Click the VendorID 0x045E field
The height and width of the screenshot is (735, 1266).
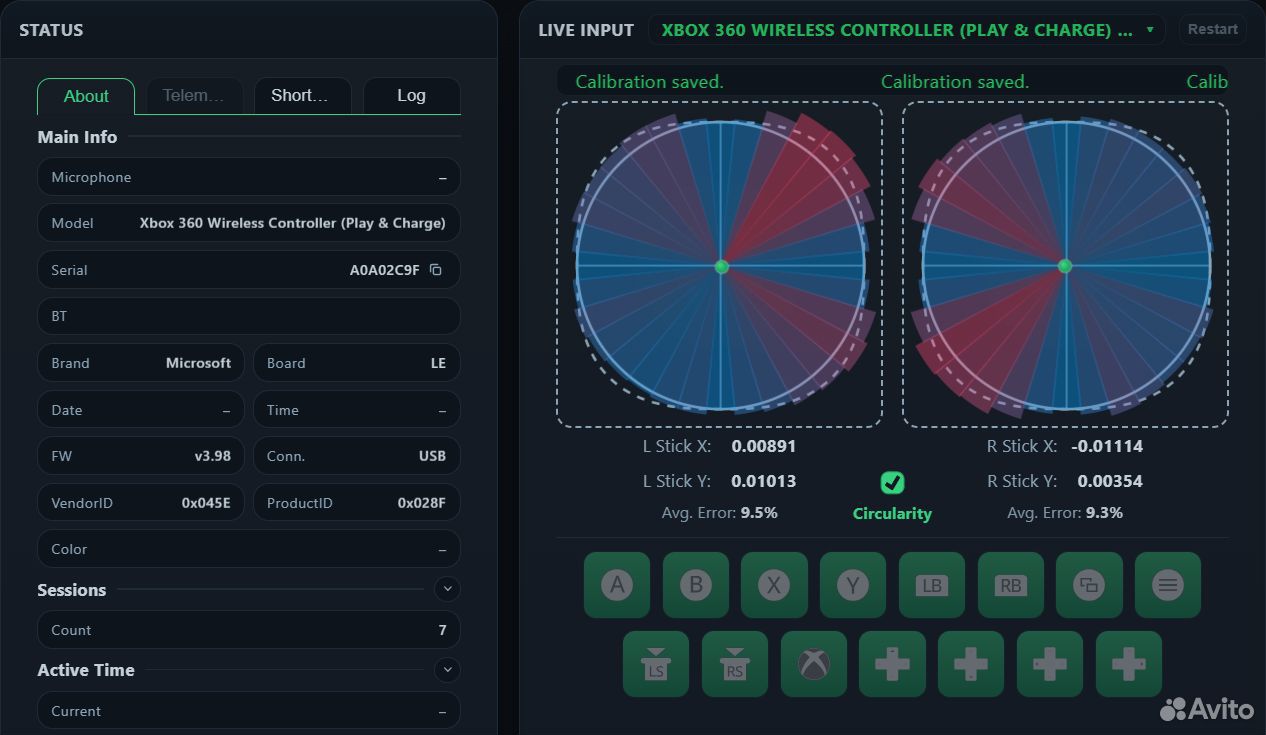tap(141, 503)
